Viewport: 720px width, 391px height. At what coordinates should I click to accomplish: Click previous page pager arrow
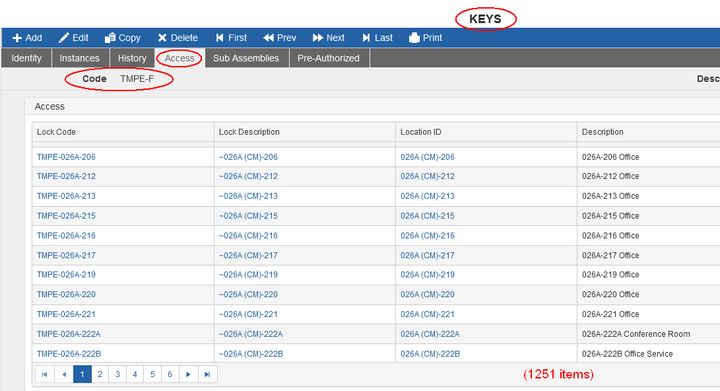coord(64,374)
